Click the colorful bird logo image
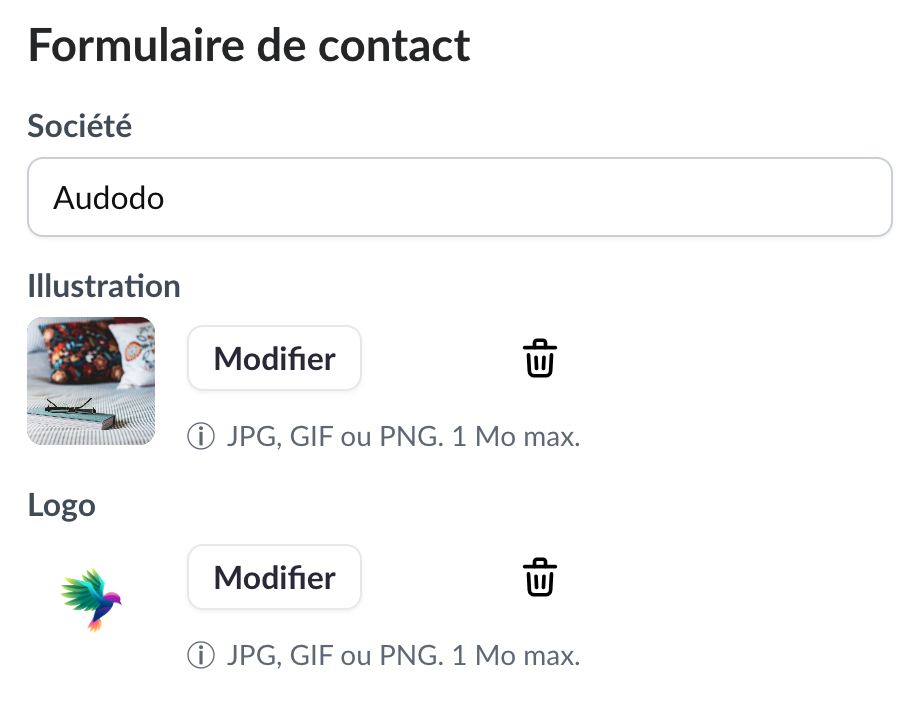 [x=91, y=600]
